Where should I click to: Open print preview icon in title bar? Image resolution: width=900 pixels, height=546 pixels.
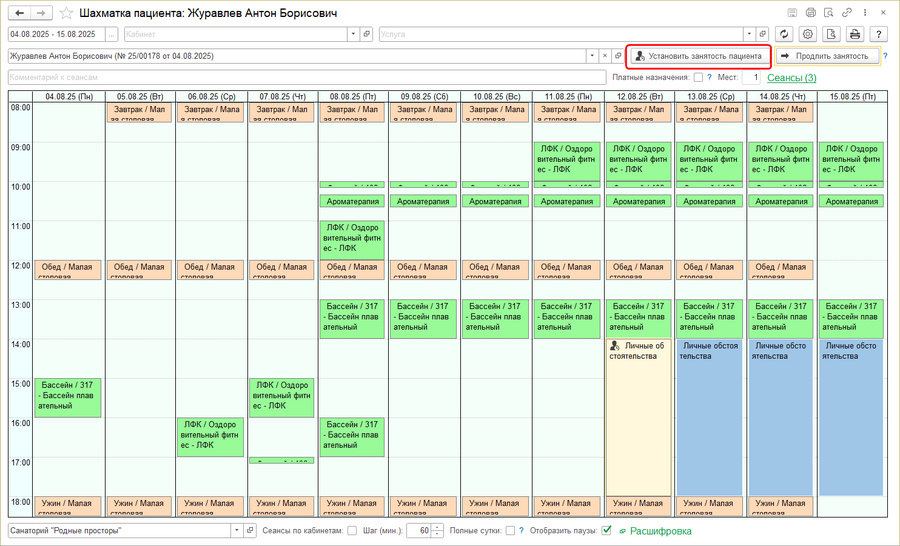pos(828,13)
